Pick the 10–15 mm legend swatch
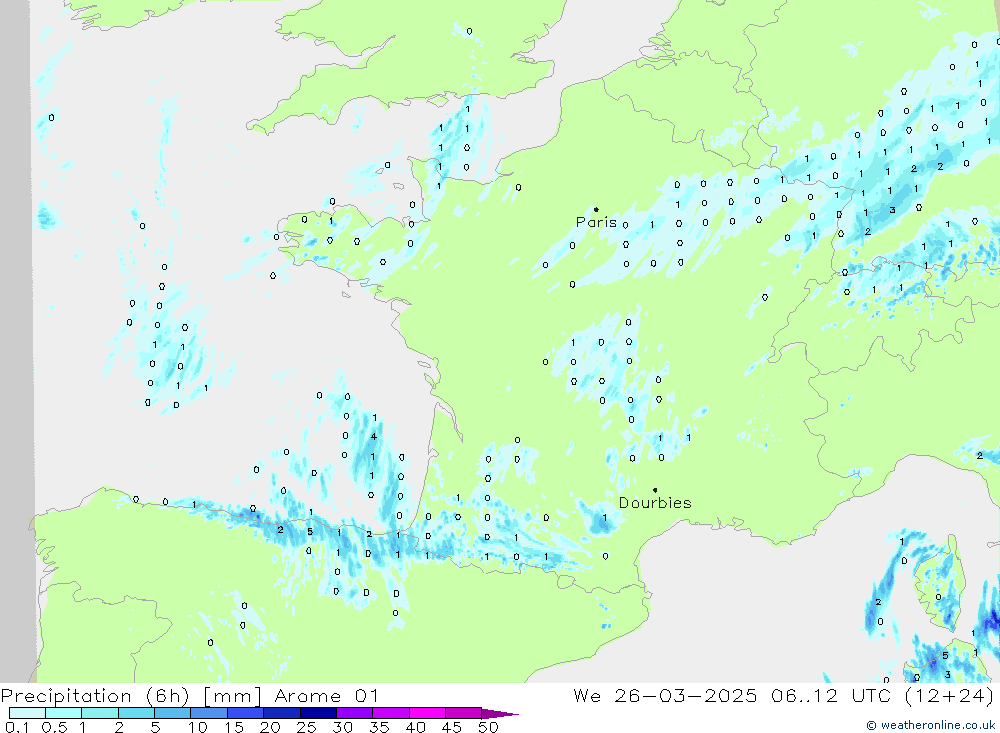The width and height of the screenshot is (1000, 733). point(209,713)
